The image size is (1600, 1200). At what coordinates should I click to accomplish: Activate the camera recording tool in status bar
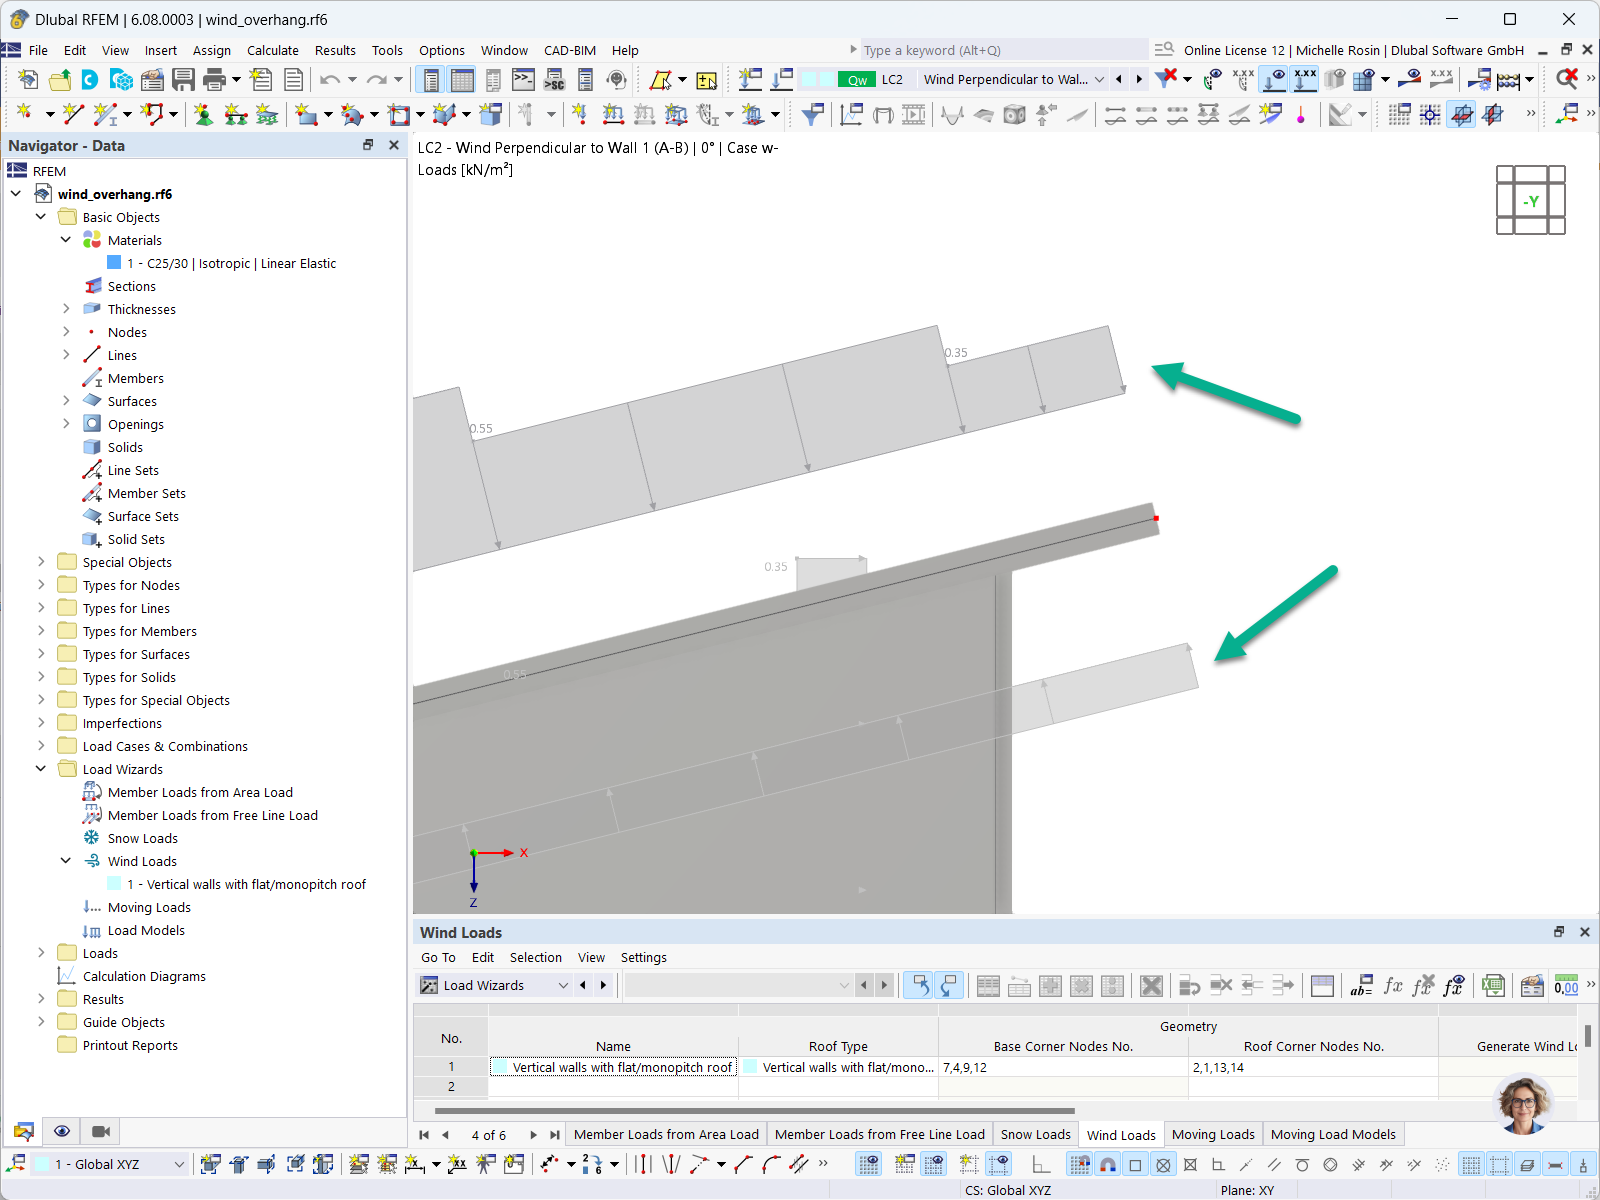click(x=100, y=1131)
